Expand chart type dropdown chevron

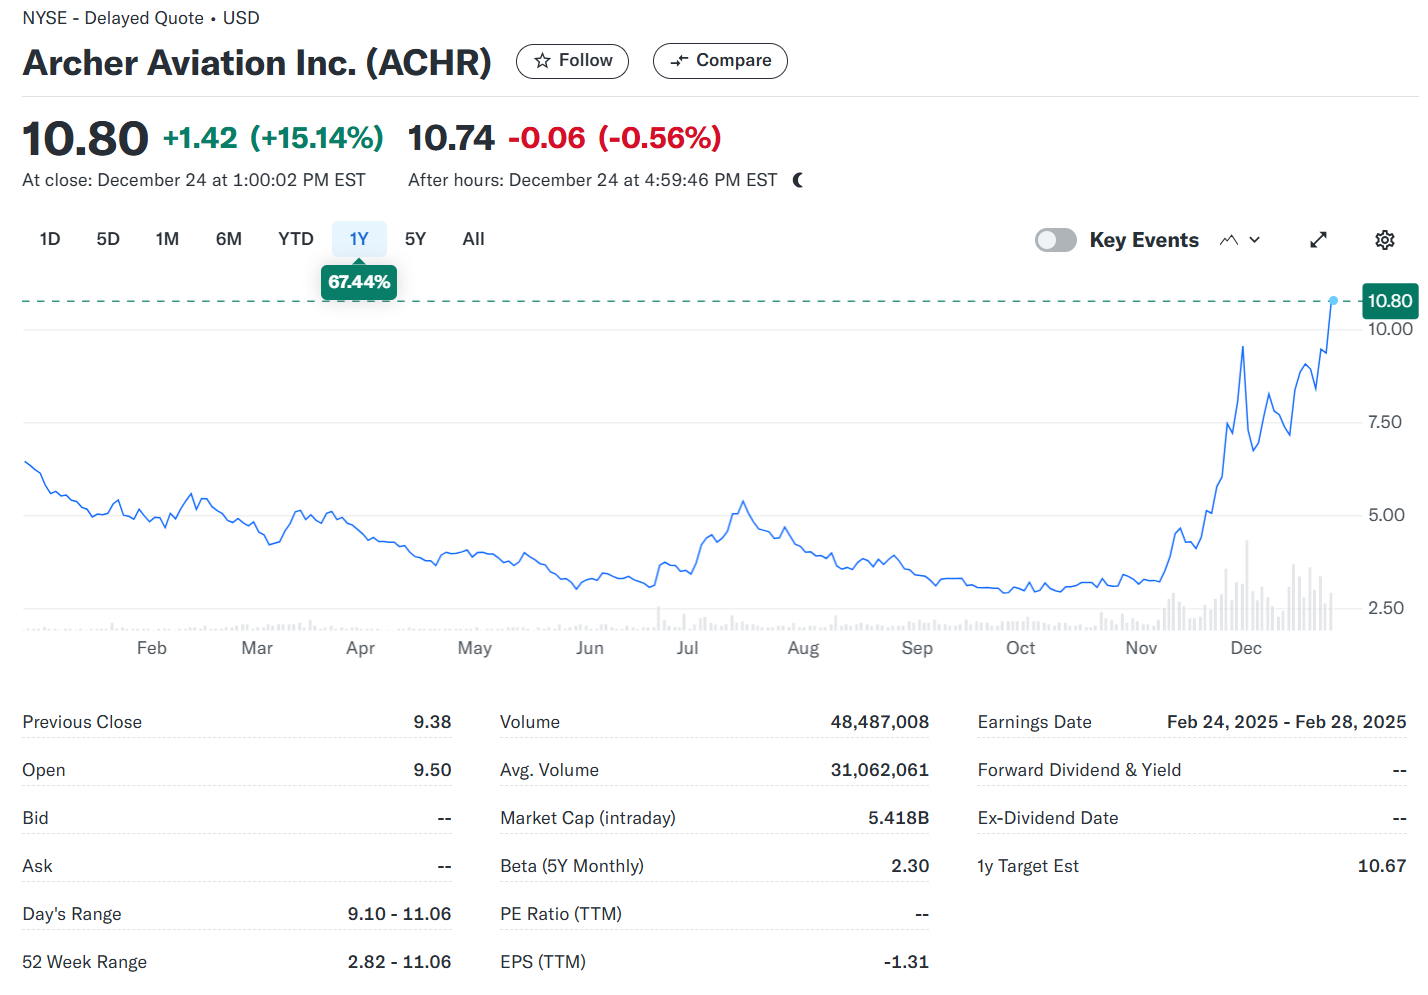[x=1255, y=240]
